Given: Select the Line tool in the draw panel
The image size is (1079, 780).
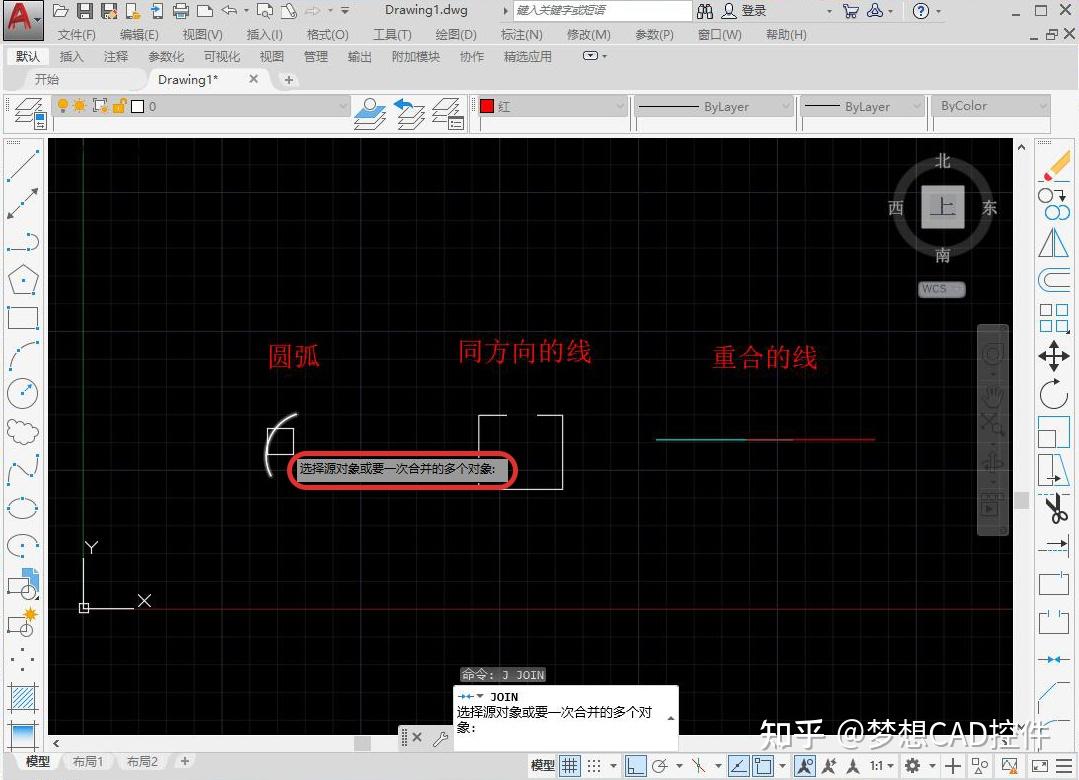Looking at the screenshot, I should coord(23,163).
